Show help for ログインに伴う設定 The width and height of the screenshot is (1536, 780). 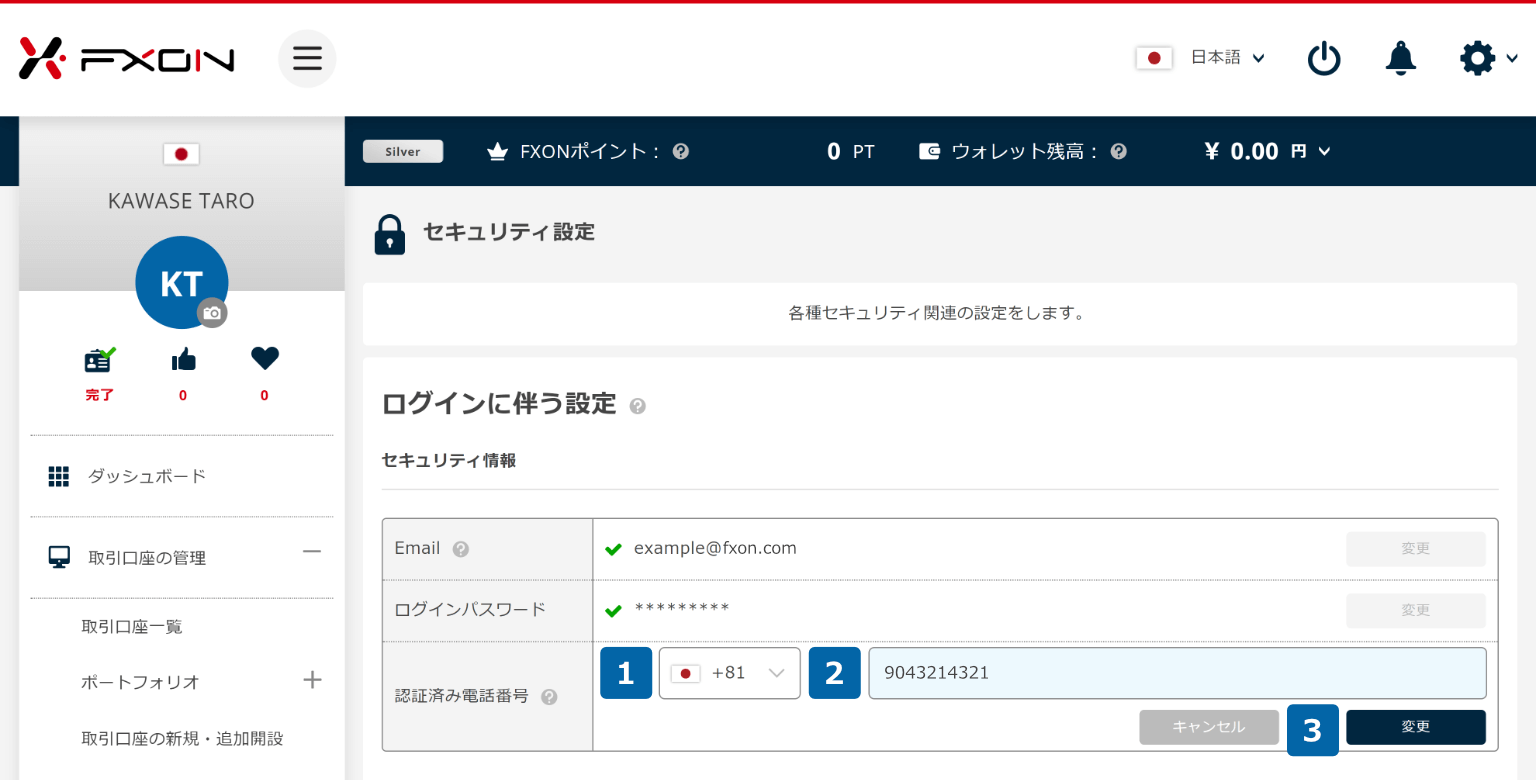pyautogui.click(x=638, y=406)
